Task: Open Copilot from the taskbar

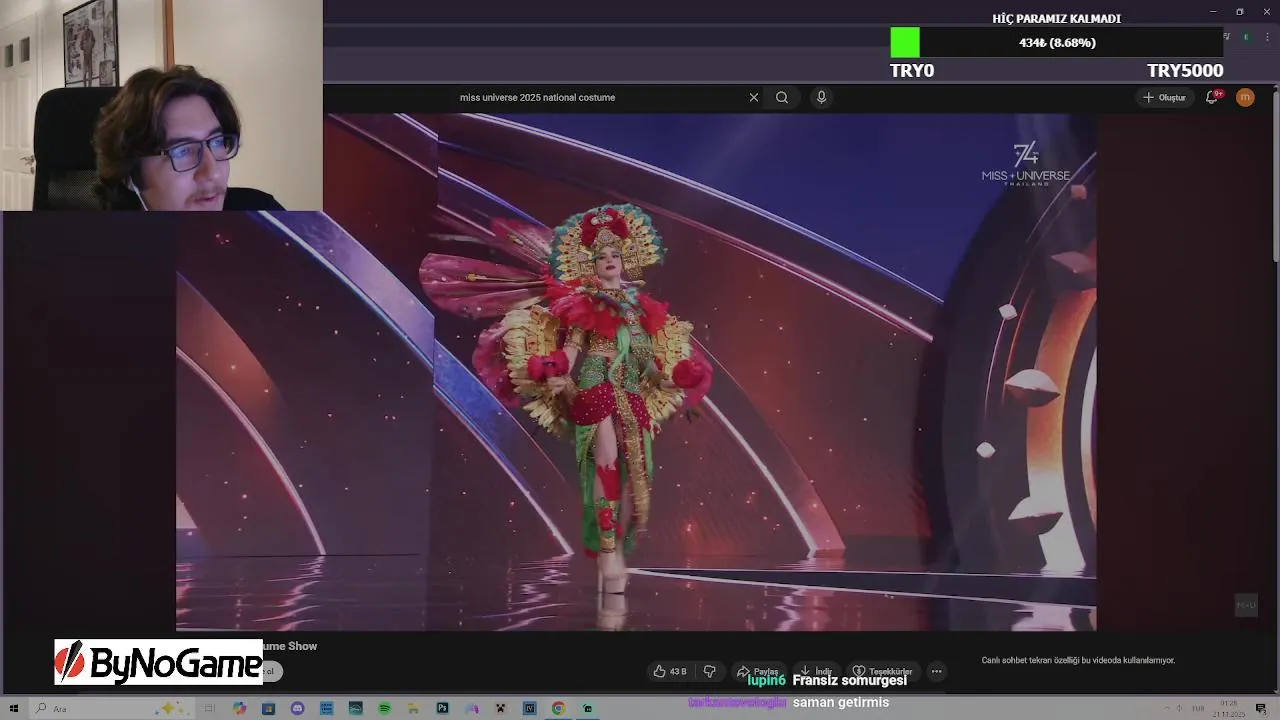Action: (239, 708)
